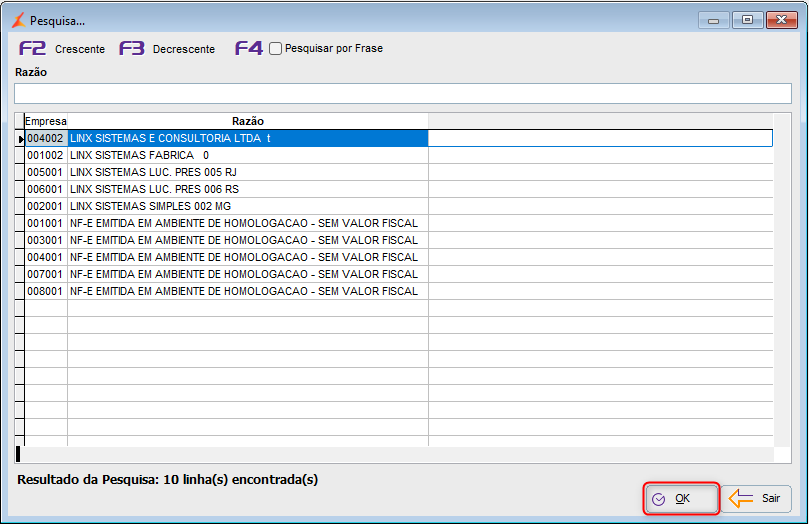
Task: Exit the dialog with the Sair button
Action: pos(756,499)
